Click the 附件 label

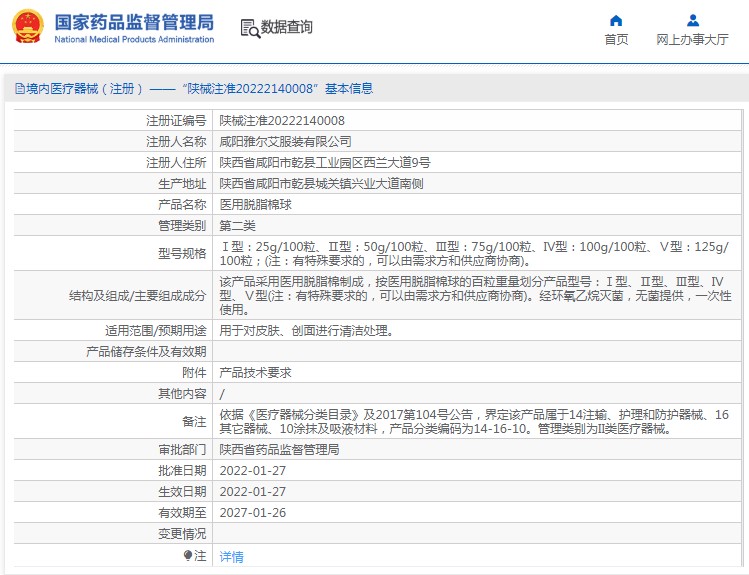(194, 373)
